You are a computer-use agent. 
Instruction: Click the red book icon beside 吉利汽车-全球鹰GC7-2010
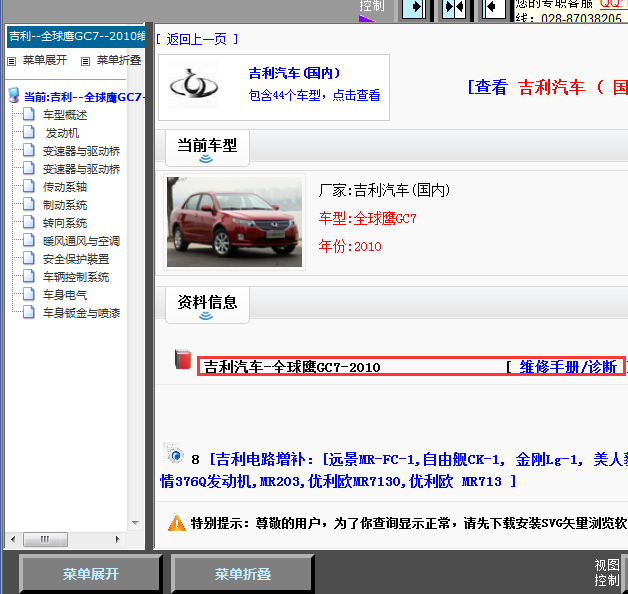point(183,359)
